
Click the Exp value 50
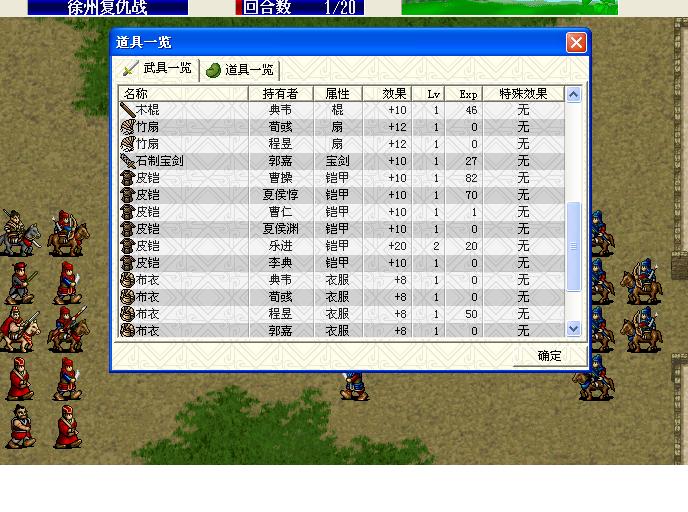(x=471, y=314)
